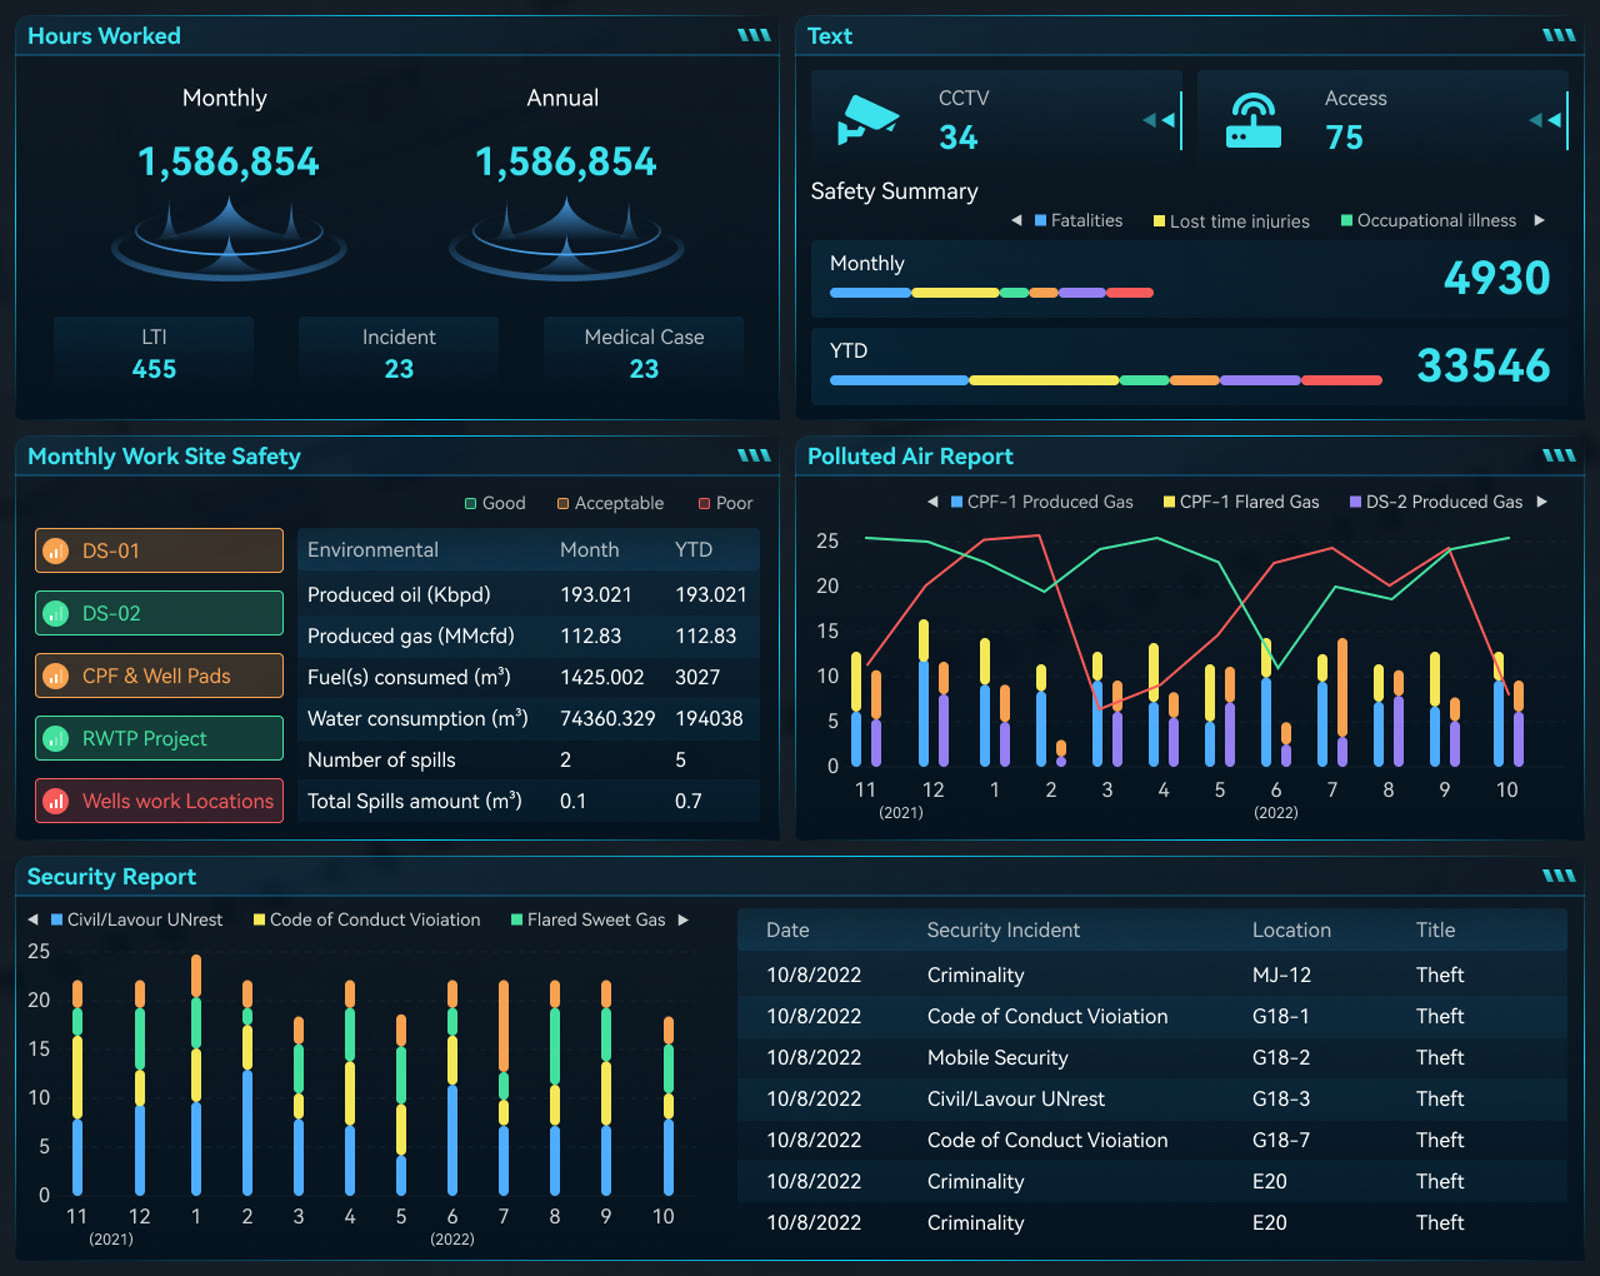Click the Water consumption row label
Viewport: 1600px width, 1276px height.
(x=418, y=718)
